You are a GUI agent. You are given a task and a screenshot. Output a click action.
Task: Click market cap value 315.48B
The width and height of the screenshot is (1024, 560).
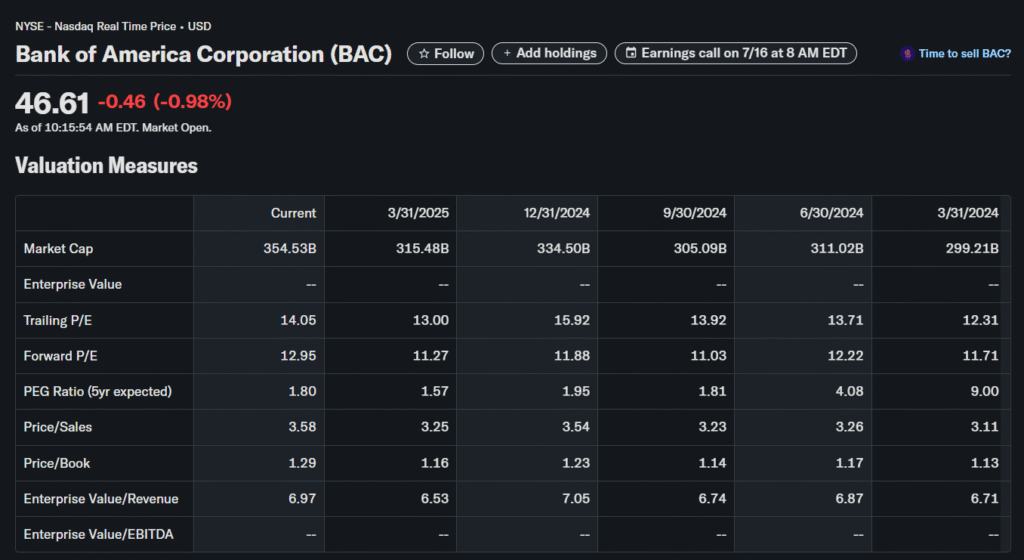[x=422, y=249]
